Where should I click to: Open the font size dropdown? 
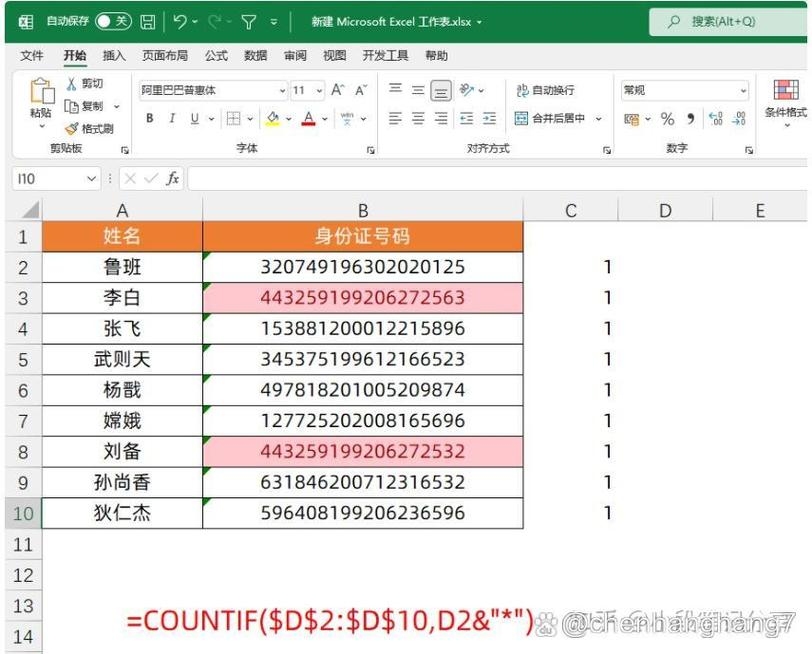click(x=320, y=90)
